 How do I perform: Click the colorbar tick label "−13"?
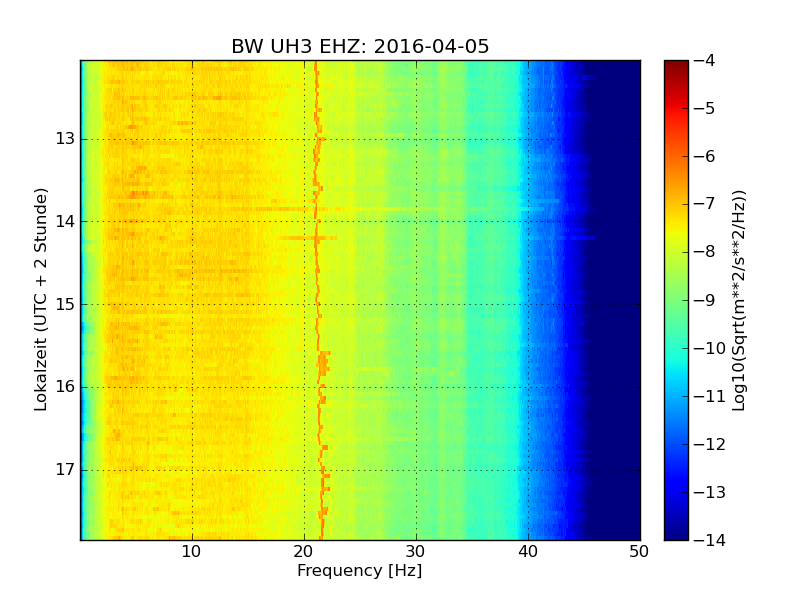click(x=710, y=492)
